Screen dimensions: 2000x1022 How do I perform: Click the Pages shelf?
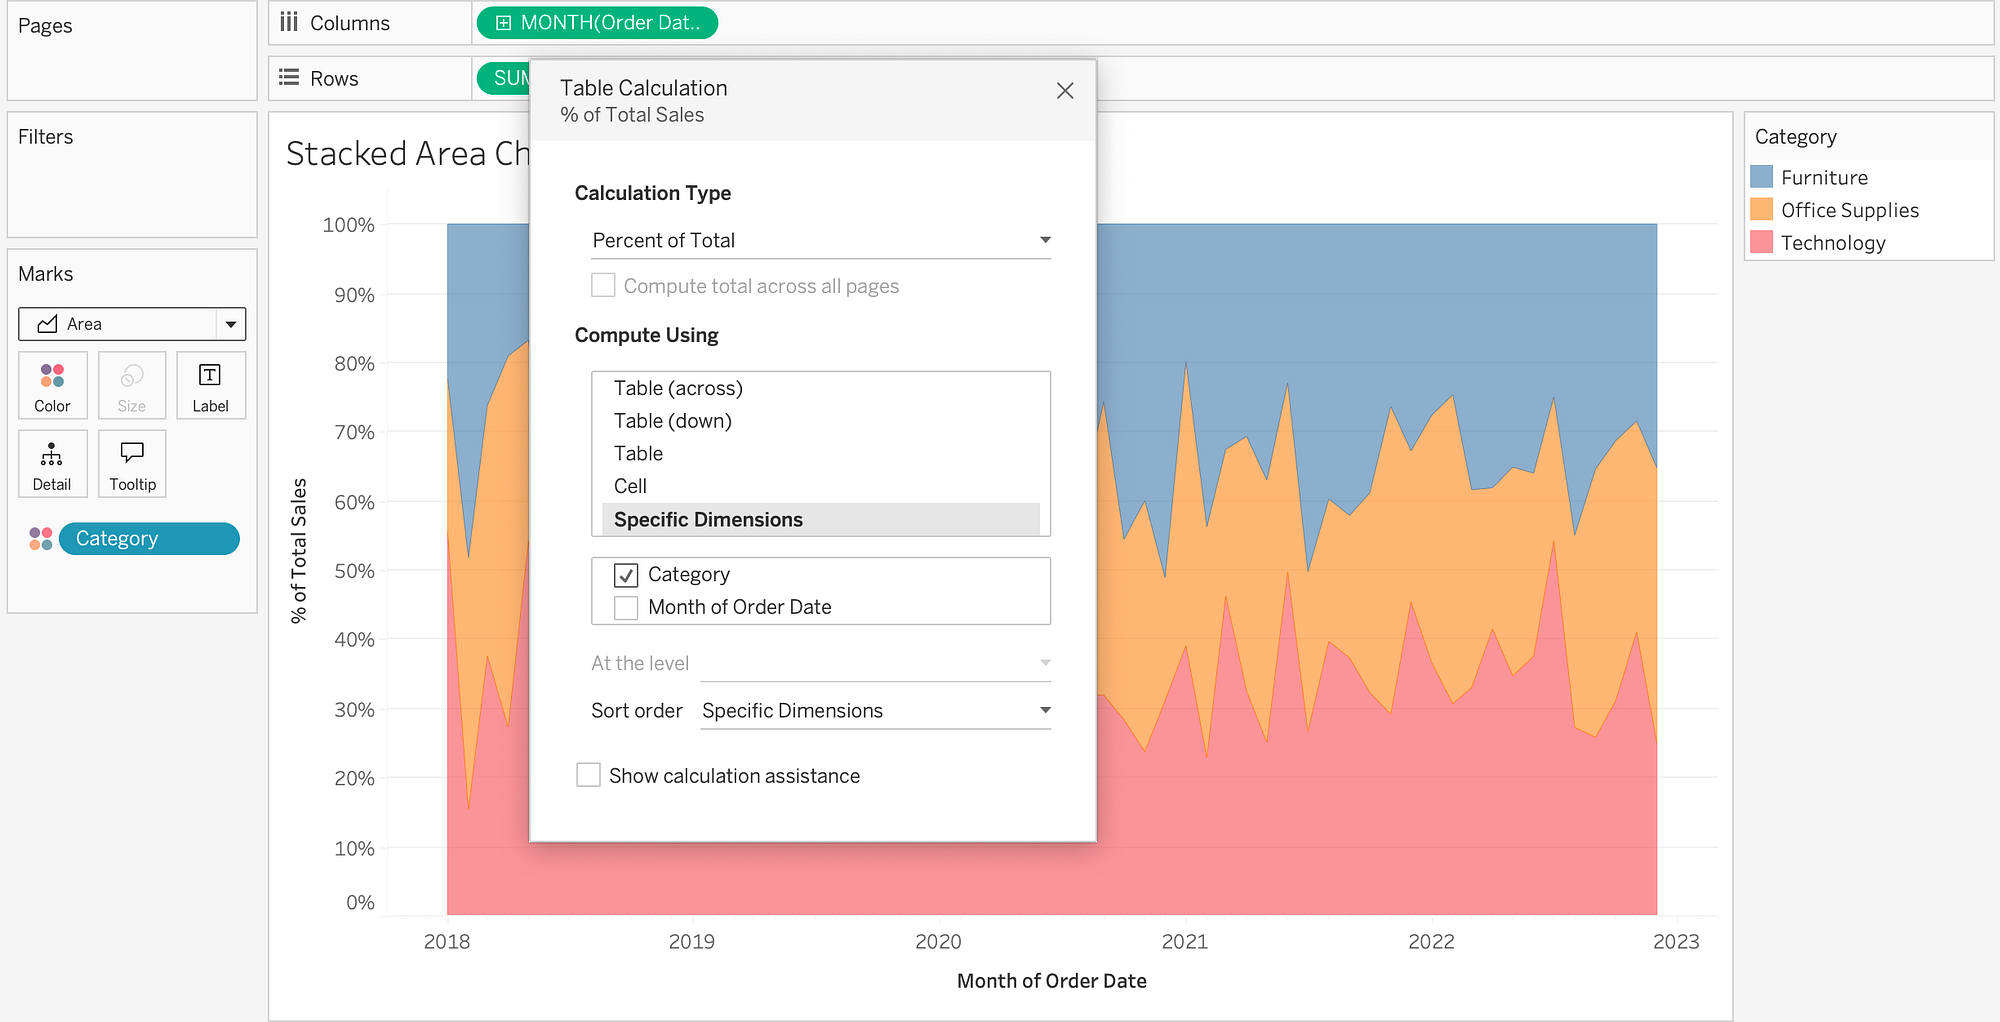coord(132,50)
